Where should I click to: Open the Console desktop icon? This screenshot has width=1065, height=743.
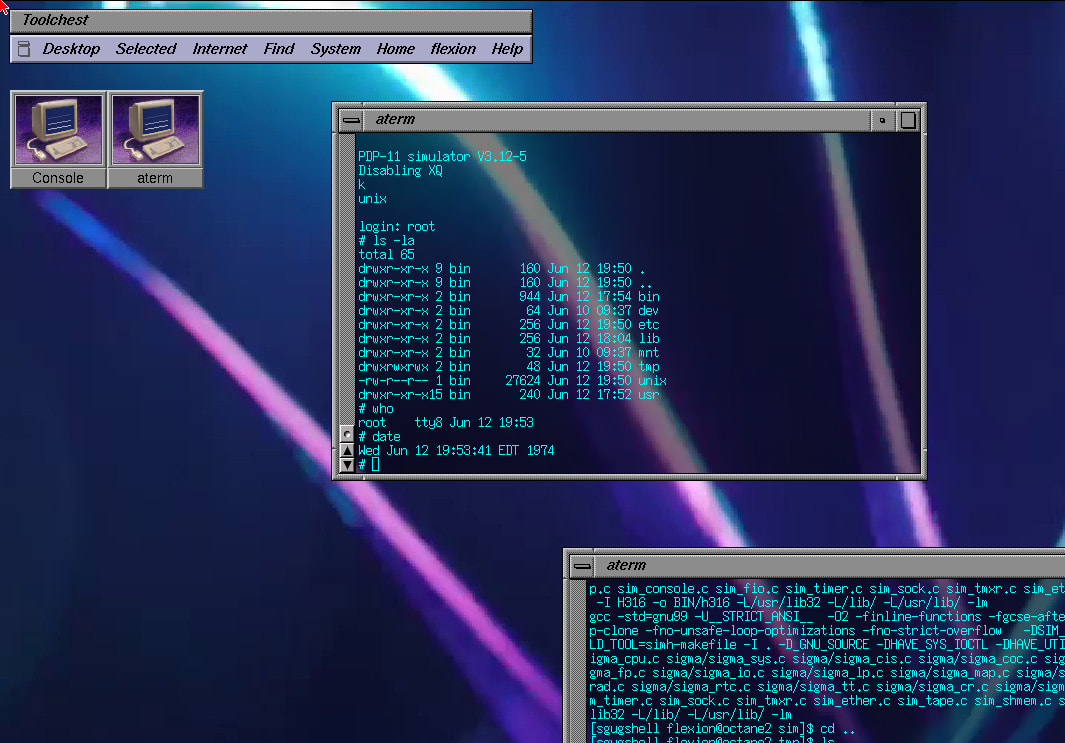[x=58, y=130]
